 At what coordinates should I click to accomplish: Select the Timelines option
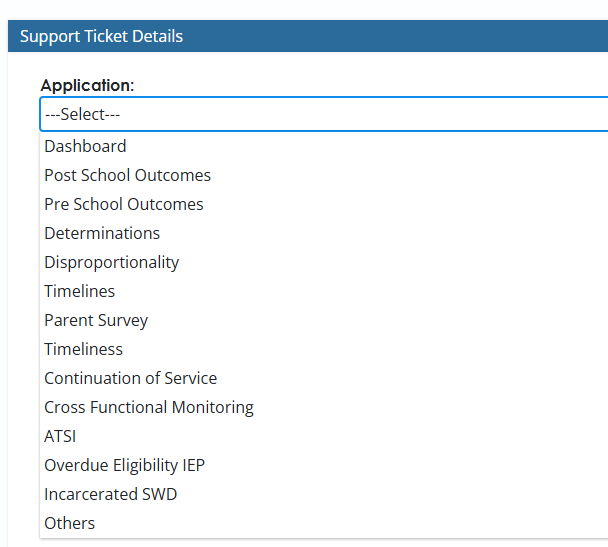[79, 291]
